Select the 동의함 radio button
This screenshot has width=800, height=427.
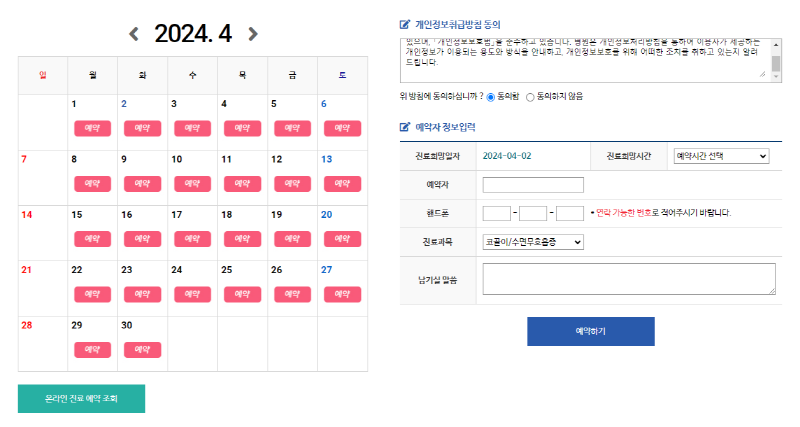pyautogui.click(x=491, y=97)
